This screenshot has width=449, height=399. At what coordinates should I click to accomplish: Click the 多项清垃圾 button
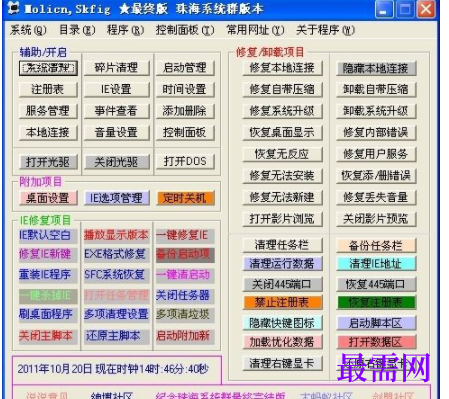[185, 315]
